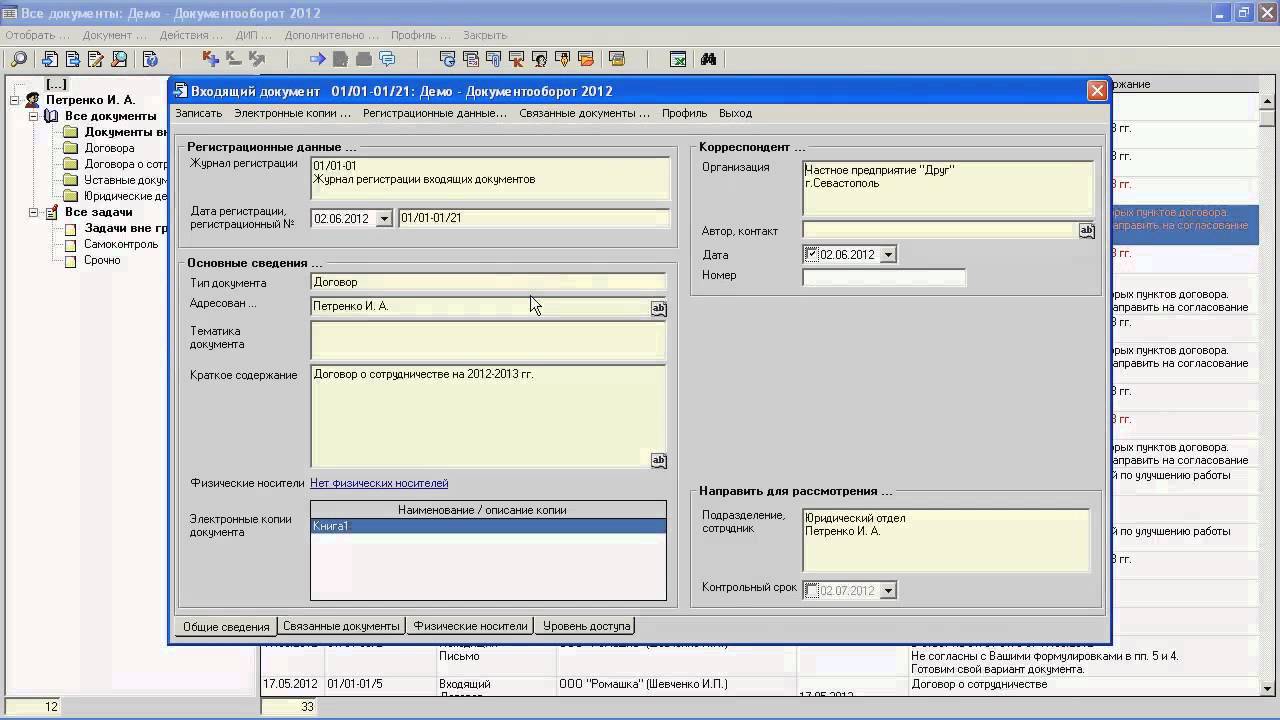1280x720 pixels.
Task: Collapse the Все задачи tree node
Action: (x=33, y=212)
